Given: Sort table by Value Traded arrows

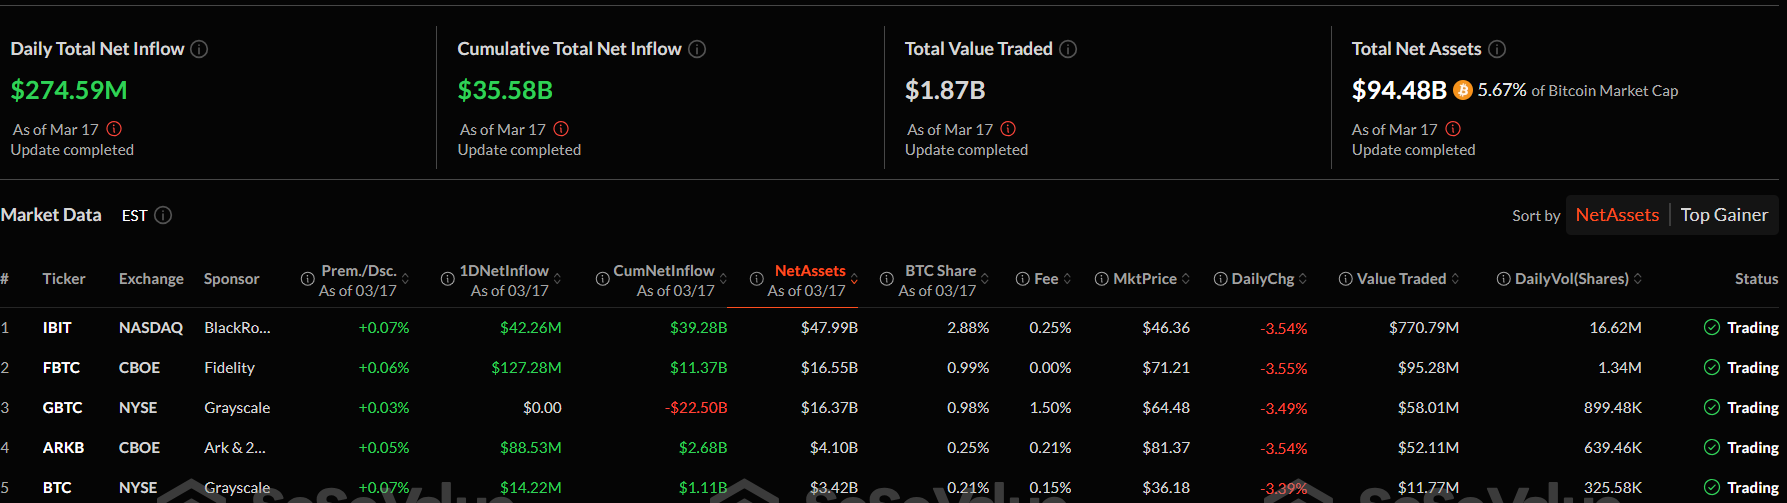Looking at the screenshot, I should pos(1455,279).
